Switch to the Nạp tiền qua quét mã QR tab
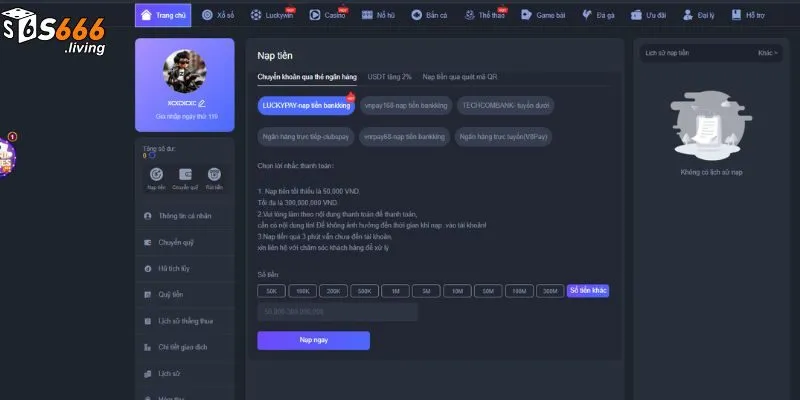Image resolution: width=800 pixels, height=400 pixels. pos(459,76)
